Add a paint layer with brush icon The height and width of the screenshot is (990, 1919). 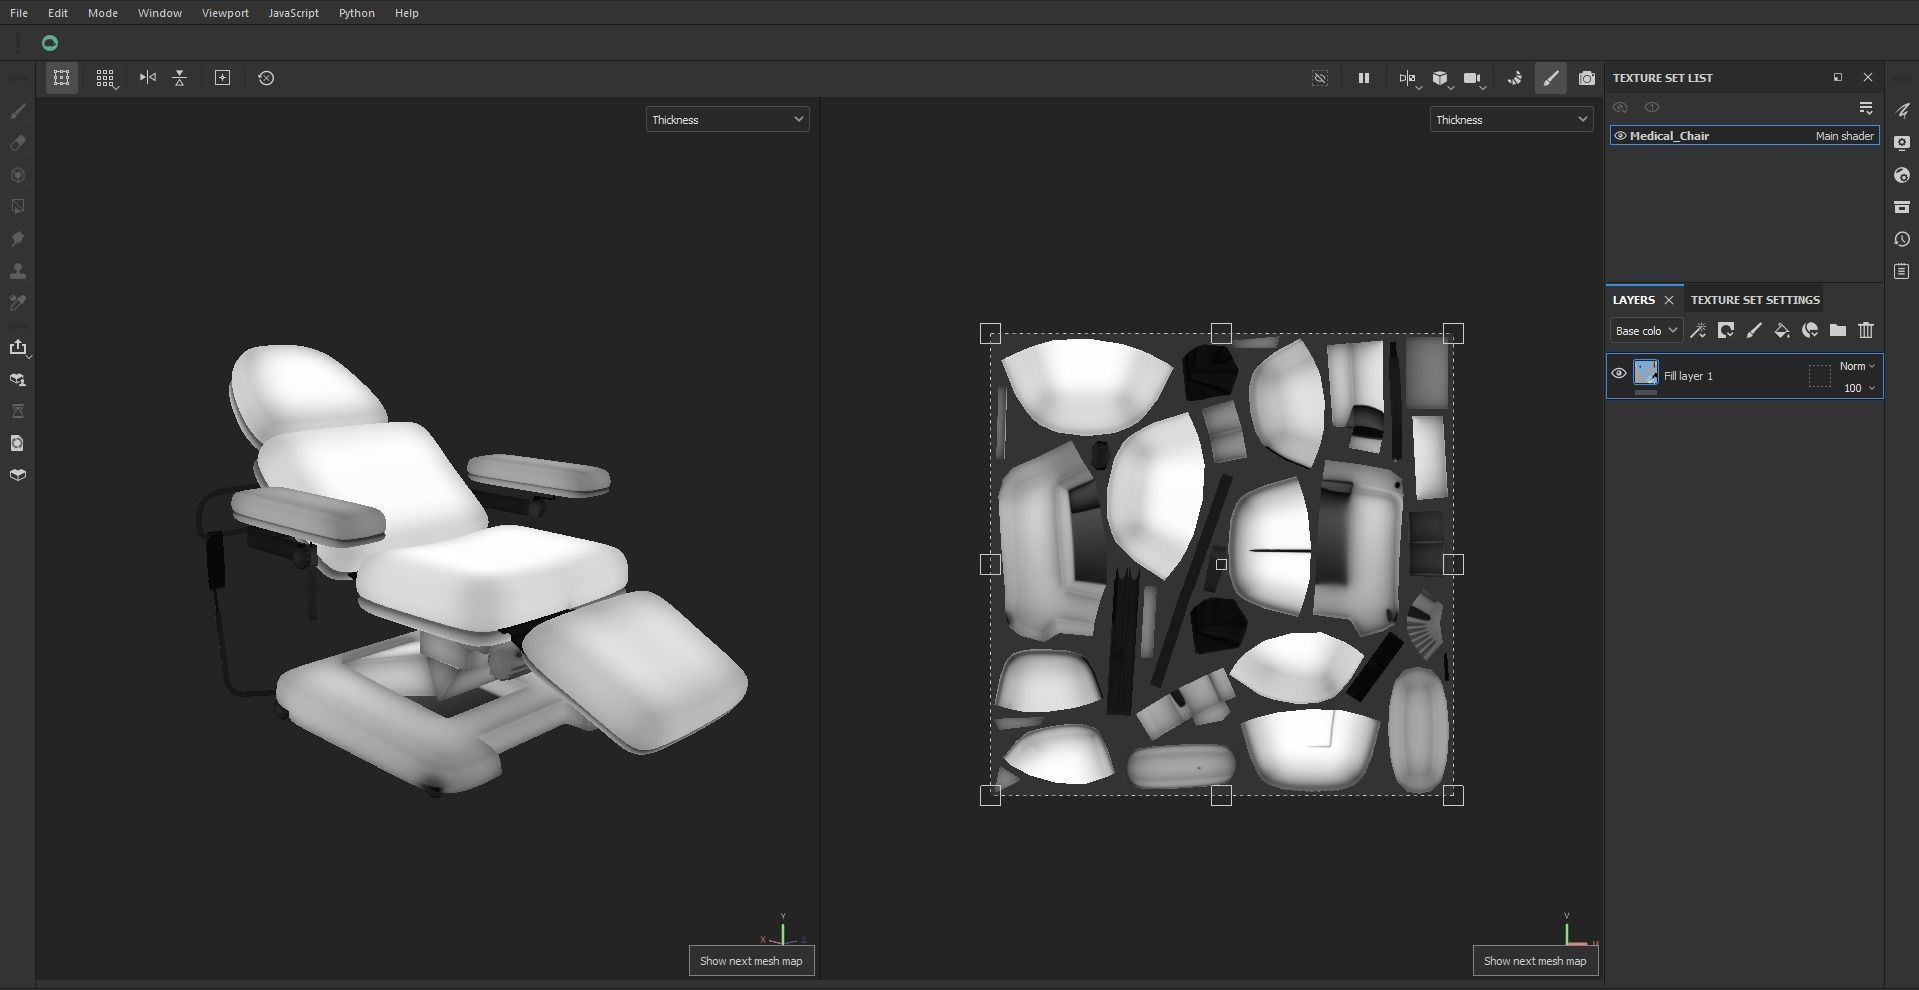[1754, 330]
